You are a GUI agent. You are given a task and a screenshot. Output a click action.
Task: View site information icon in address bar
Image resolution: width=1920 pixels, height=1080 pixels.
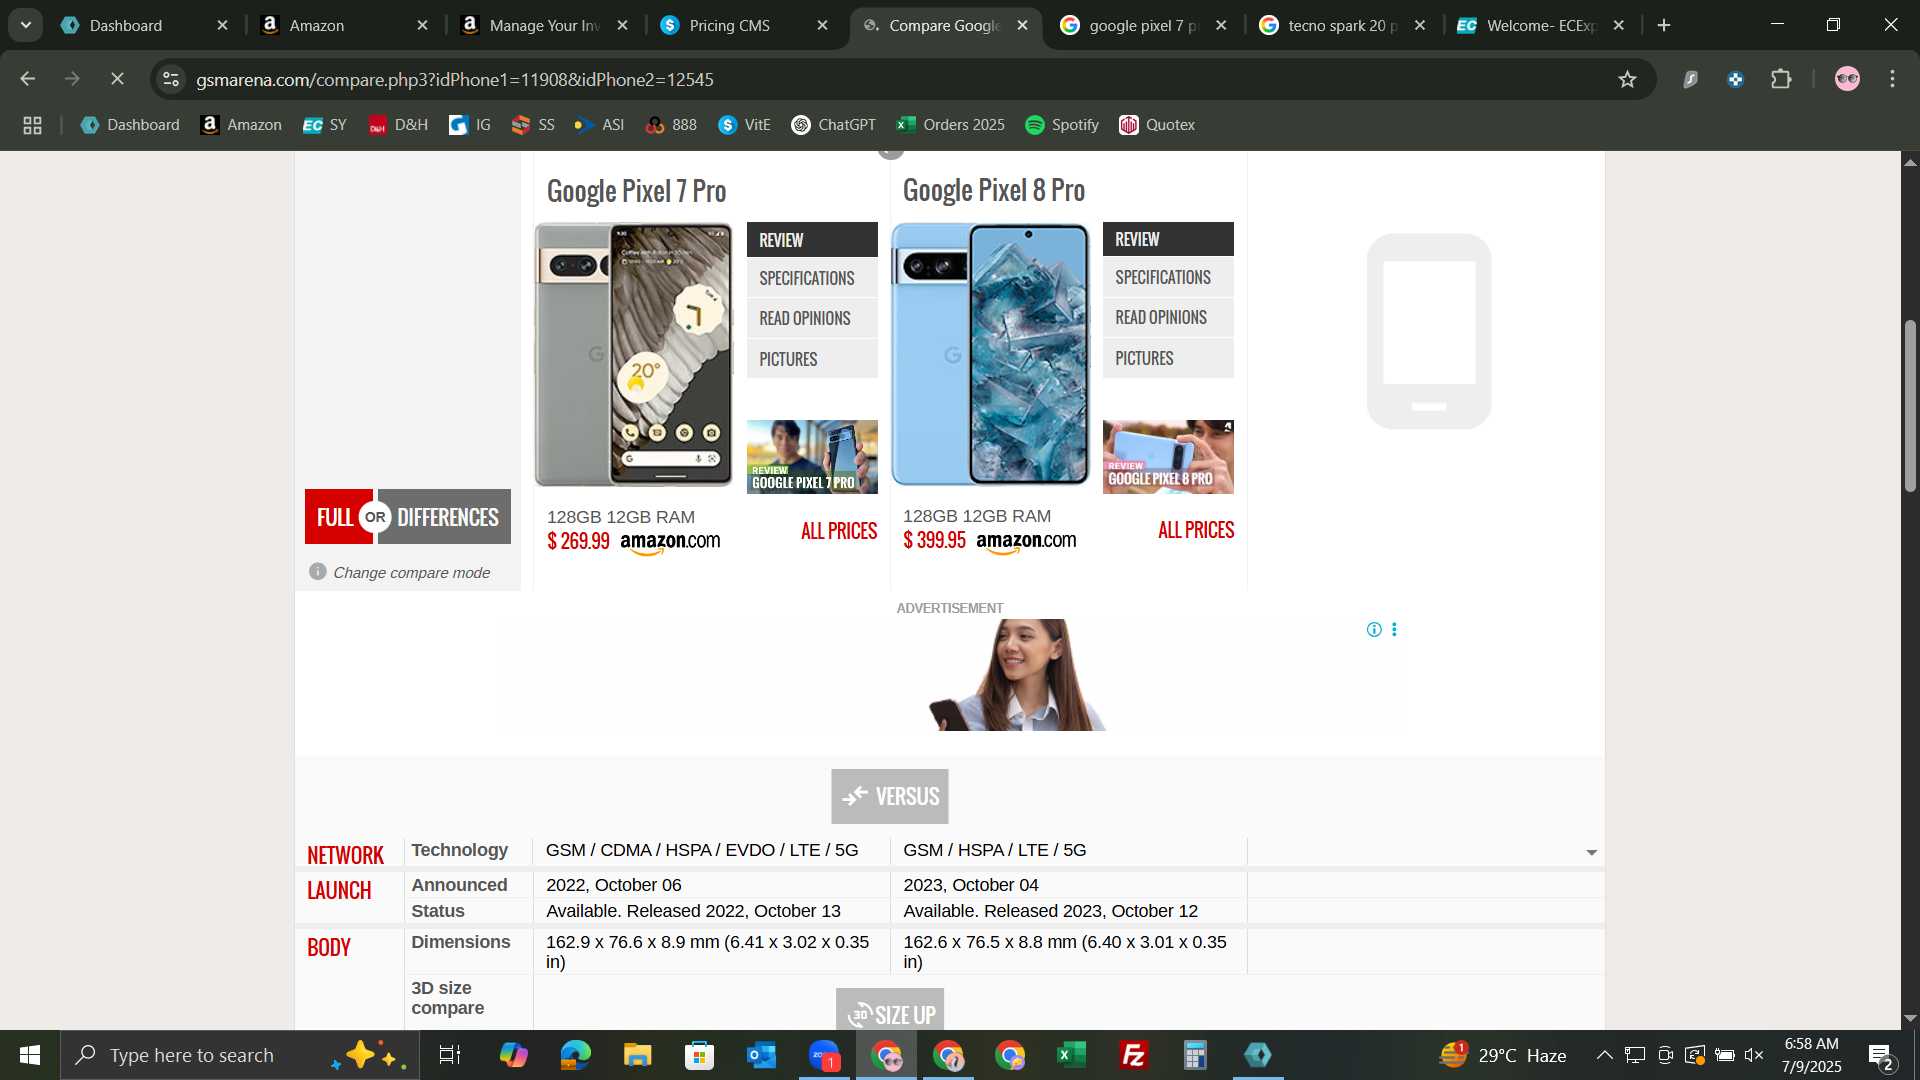[x=171, y=79]
